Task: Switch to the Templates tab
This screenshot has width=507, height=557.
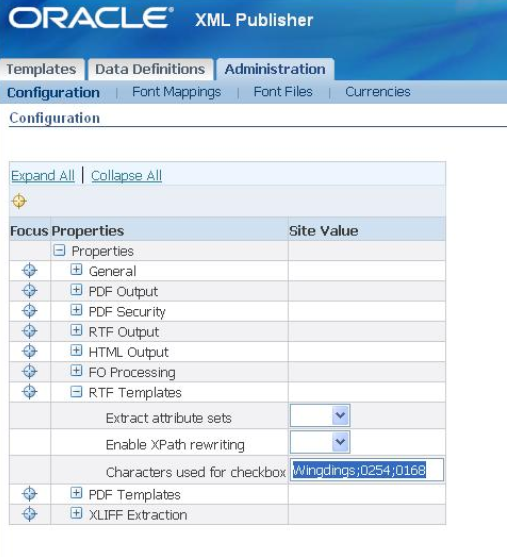Action: (42, 69)
